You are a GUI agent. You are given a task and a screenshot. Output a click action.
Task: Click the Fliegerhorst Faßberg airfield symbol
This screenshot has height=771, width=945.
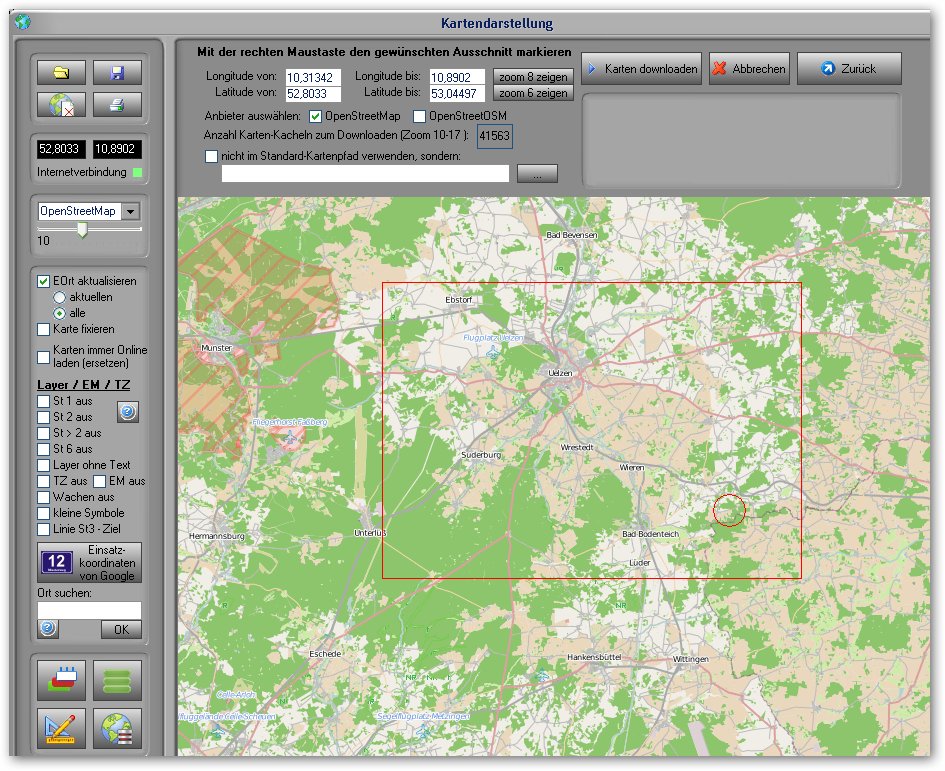(x=291, y=438)
